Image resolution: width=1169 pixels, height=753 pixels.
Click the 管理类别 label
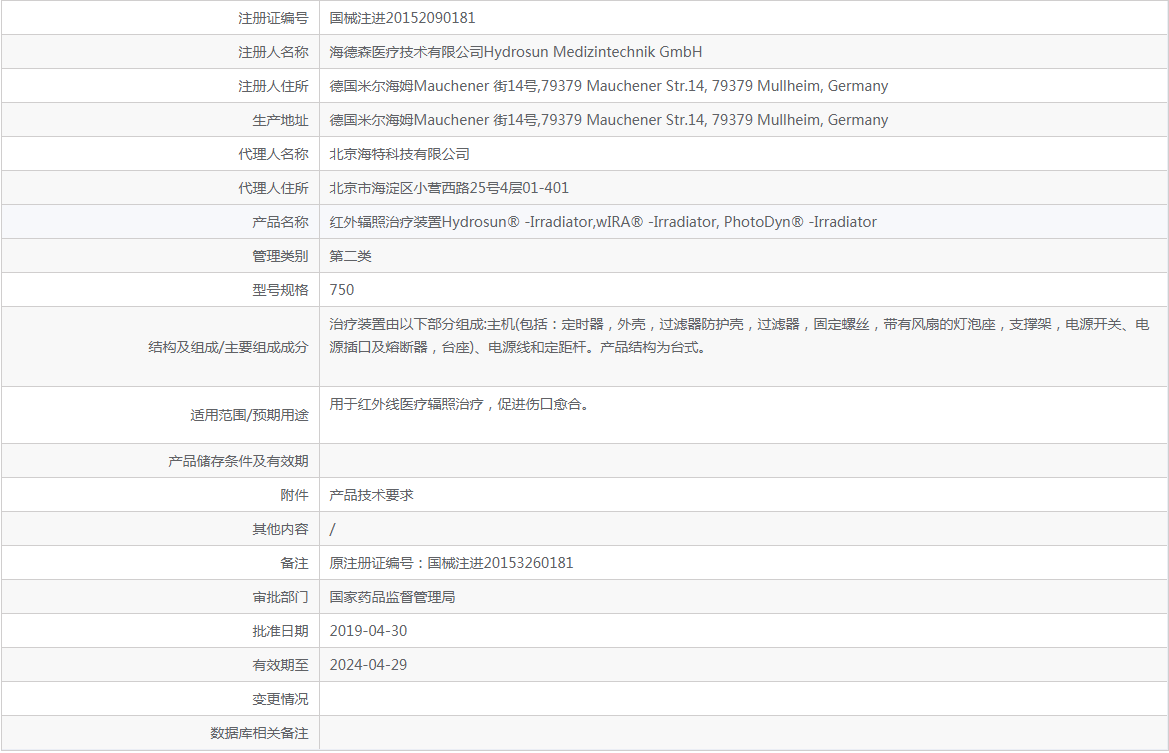click(x=280, y=256)
